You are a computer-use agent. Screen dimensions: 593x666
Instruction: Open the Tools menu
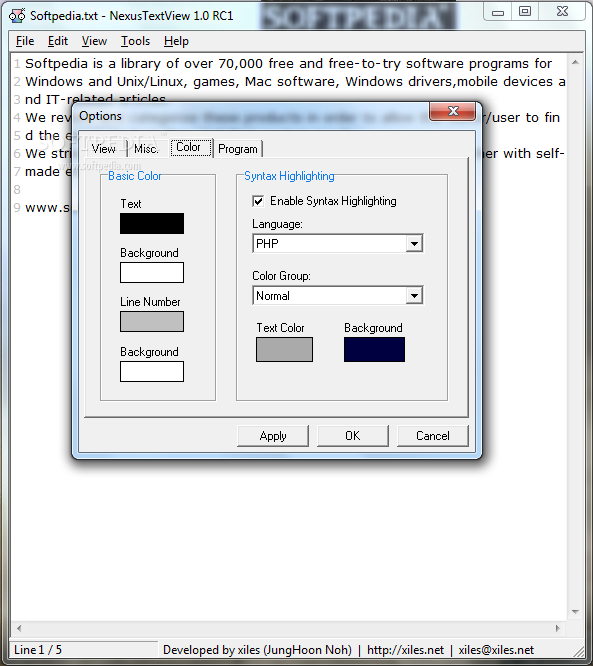point(136,41)
